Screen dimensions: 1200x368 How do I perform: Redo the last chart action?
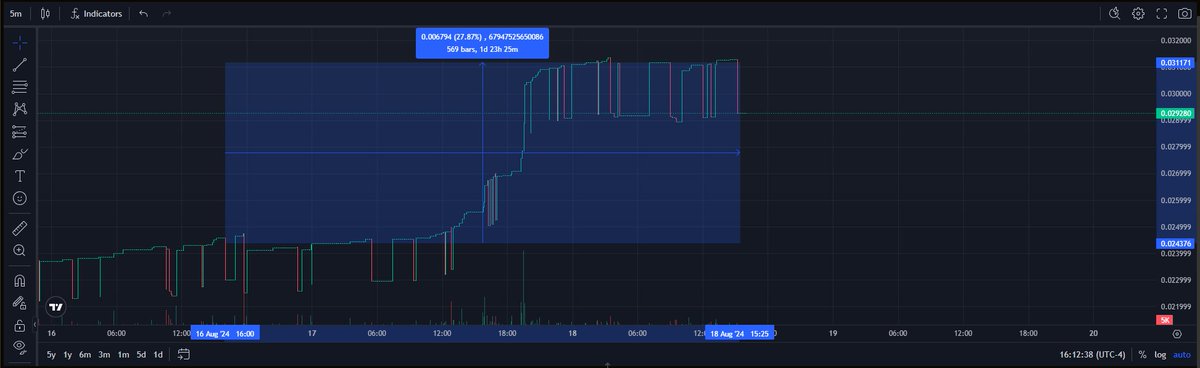point(167,14)
